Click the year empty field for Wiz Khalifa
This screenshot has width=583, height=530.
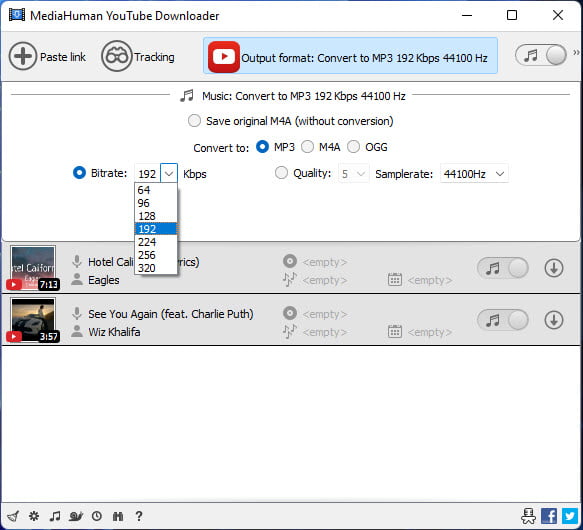(x=430, y=332)
